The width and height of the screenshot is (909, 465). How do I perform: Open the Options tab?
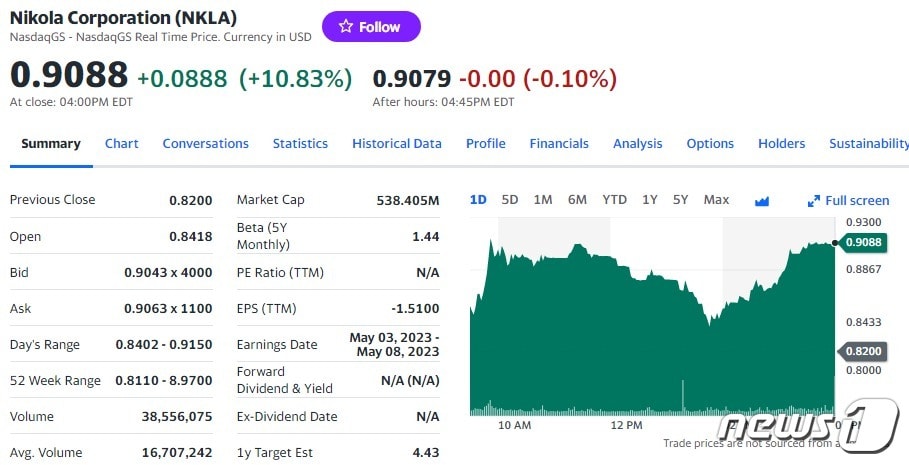pos(710,143)
